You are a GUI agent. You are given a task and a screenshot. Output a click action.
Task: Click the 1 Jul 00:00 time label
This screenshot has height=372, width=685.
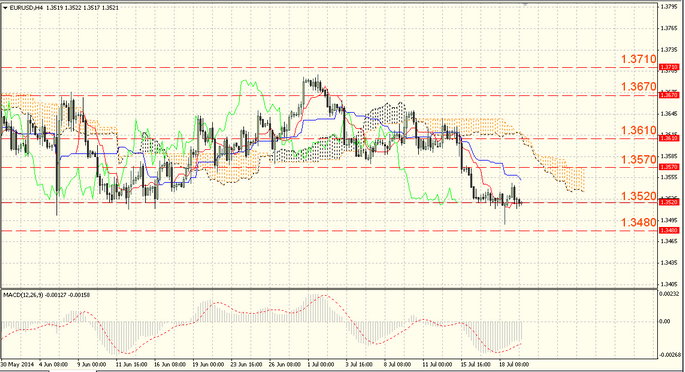(321, 364)
